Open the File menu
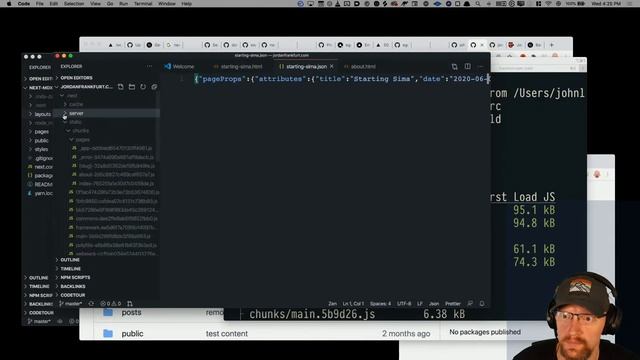This screenshot has height=360, width=640. coord(40,3)
